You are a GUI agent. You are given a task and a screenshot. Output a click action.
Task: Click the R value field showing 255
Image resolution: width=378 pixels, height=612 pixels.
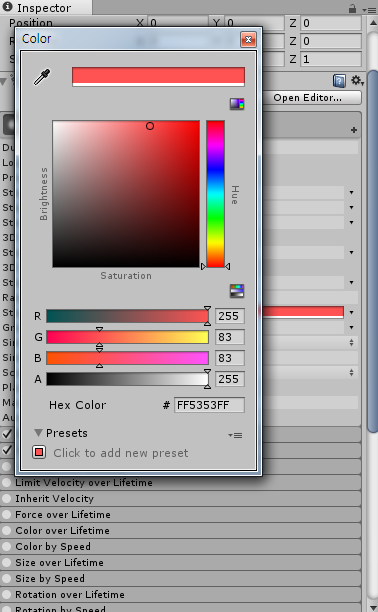click(230, 316)
